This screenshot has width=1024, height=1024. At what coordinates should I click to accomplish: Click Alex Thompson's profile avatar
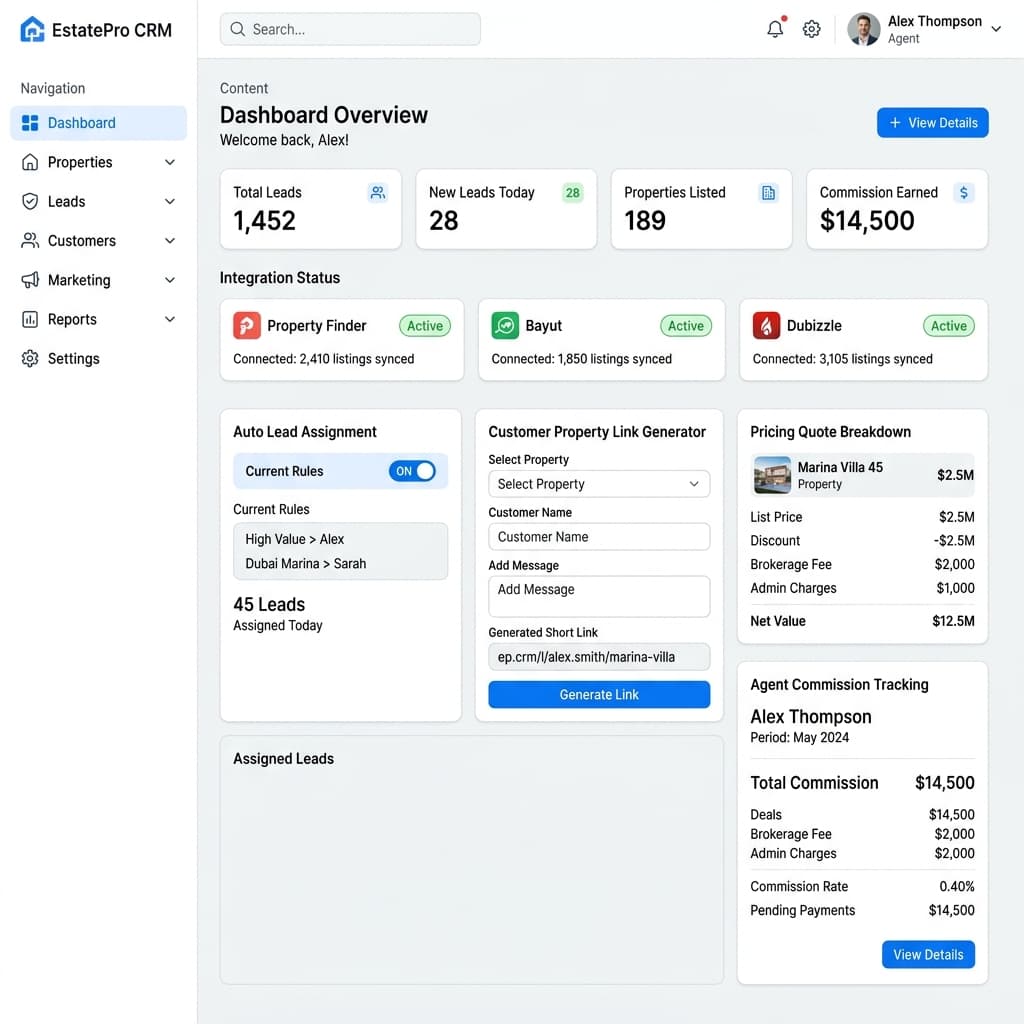point(863,29)
